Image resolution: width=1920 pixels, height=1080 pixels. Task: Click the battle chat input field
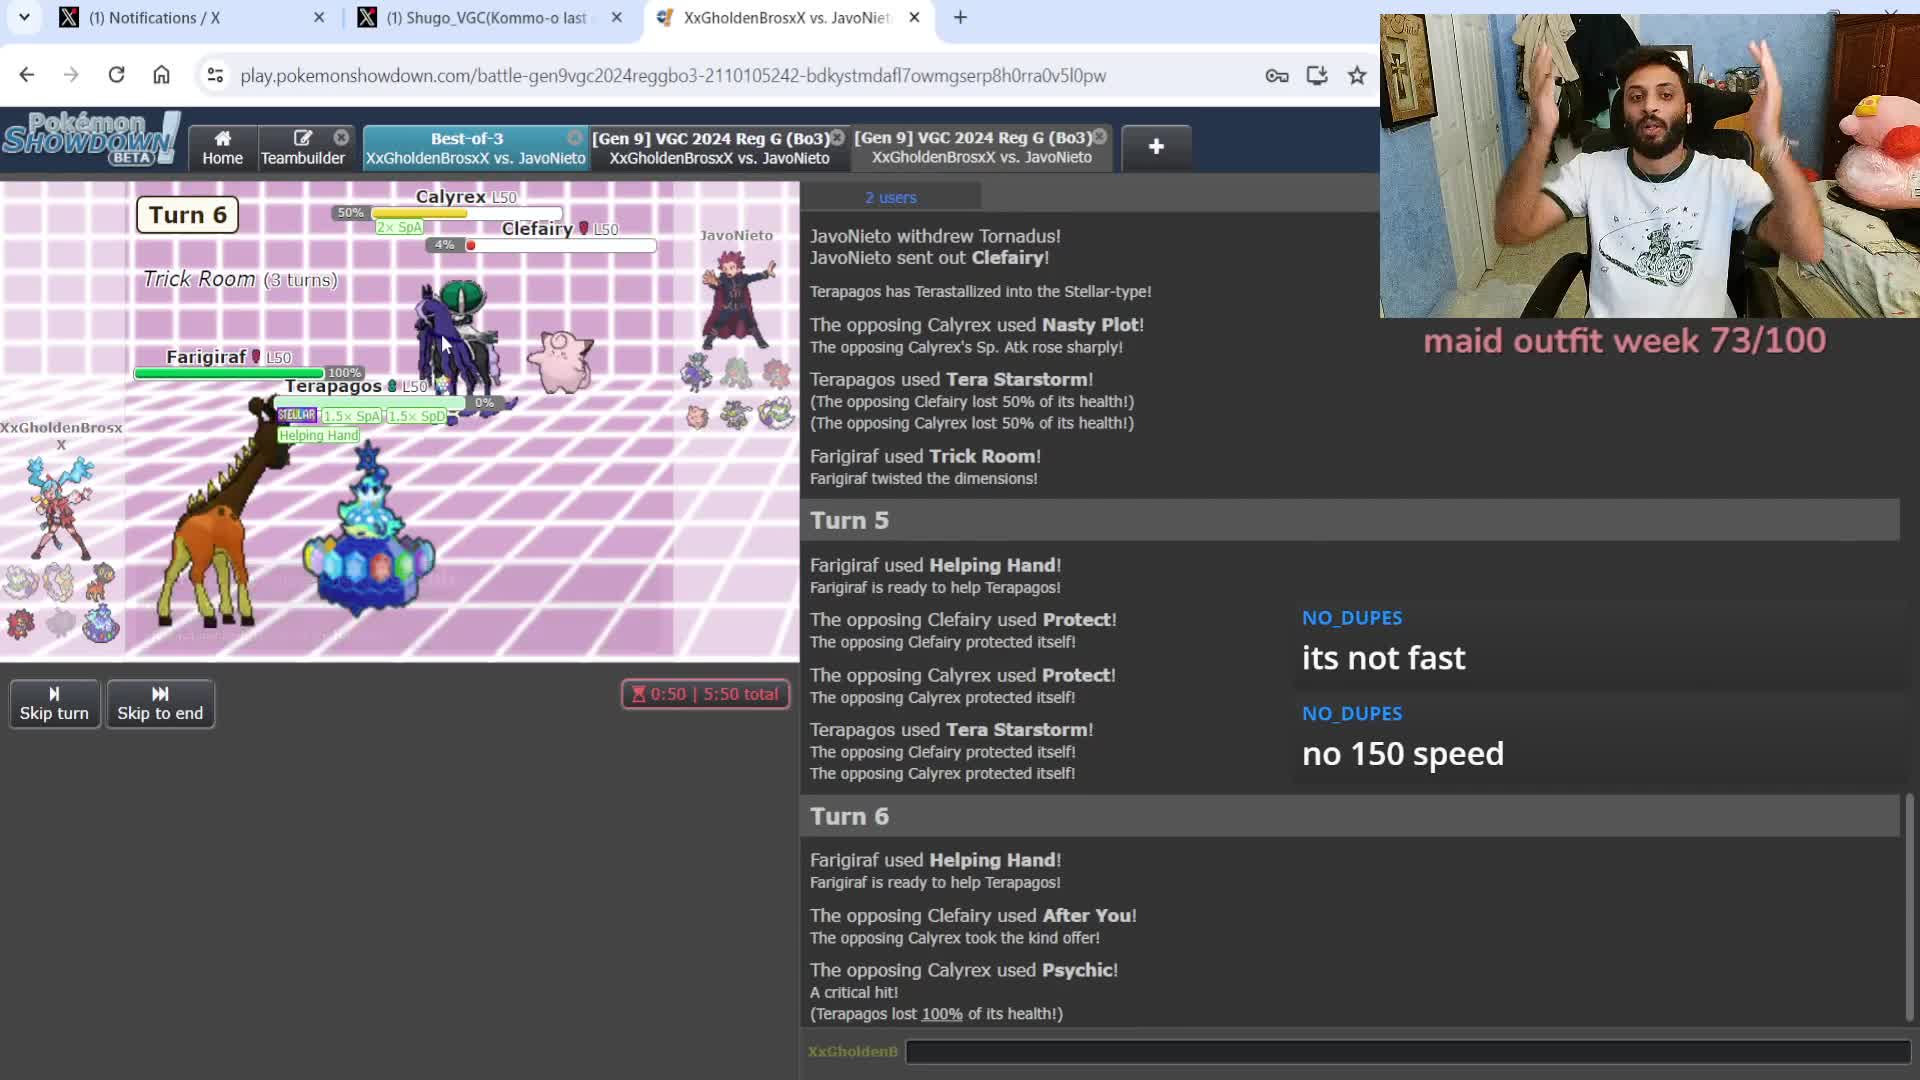click(1407, 1051)
